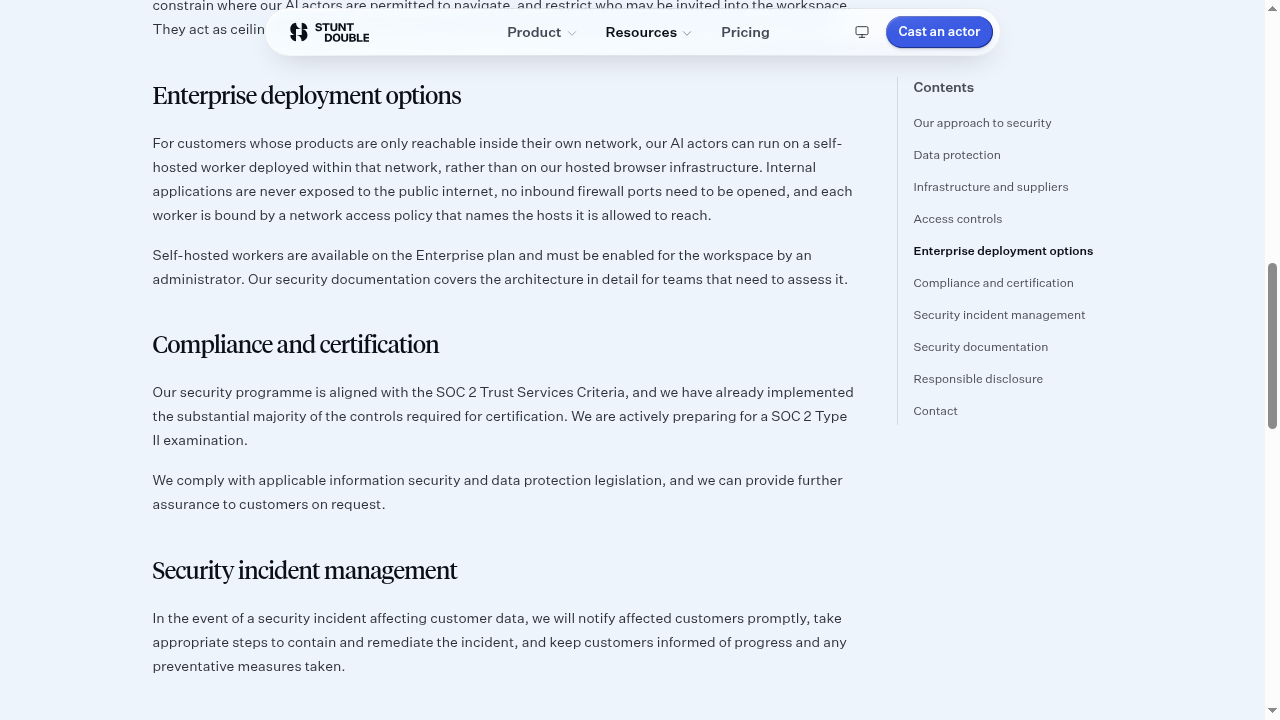
Task: Go to the Pricing page
Action: click(x=745, y=32)
